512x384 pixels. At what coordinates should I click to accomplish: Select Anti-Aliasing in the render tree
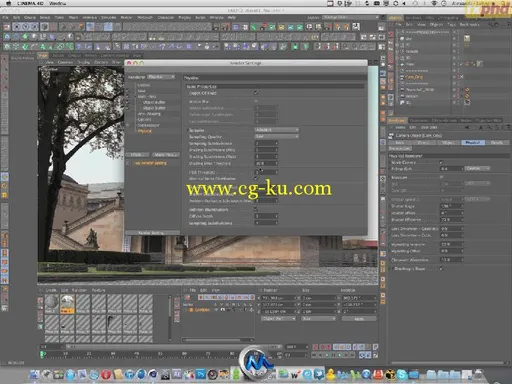[149, 114]
